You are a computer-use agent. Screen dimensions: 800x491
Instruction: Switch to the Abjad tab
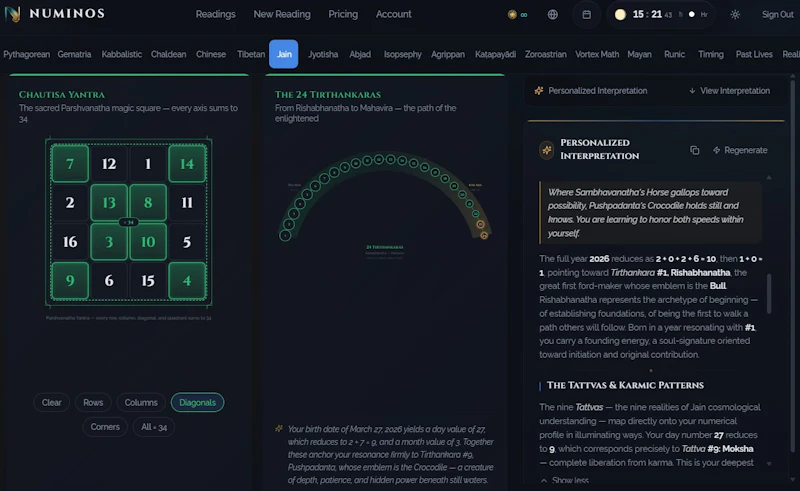[360, 54]
